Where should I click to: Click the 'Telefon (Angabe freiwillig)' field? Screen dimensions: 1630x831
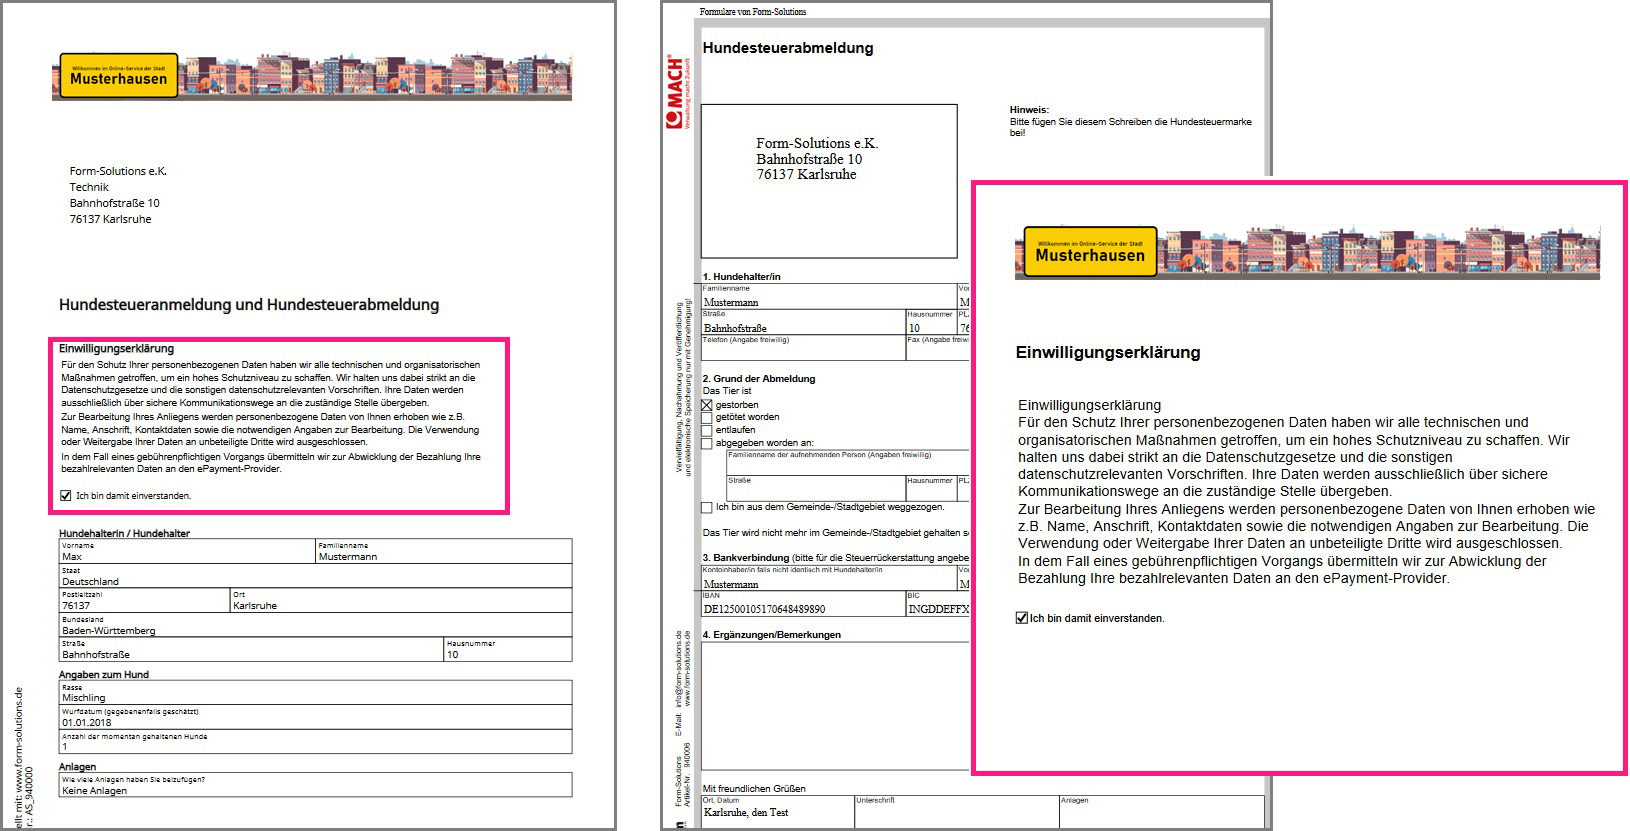click(x=803, y=347)
